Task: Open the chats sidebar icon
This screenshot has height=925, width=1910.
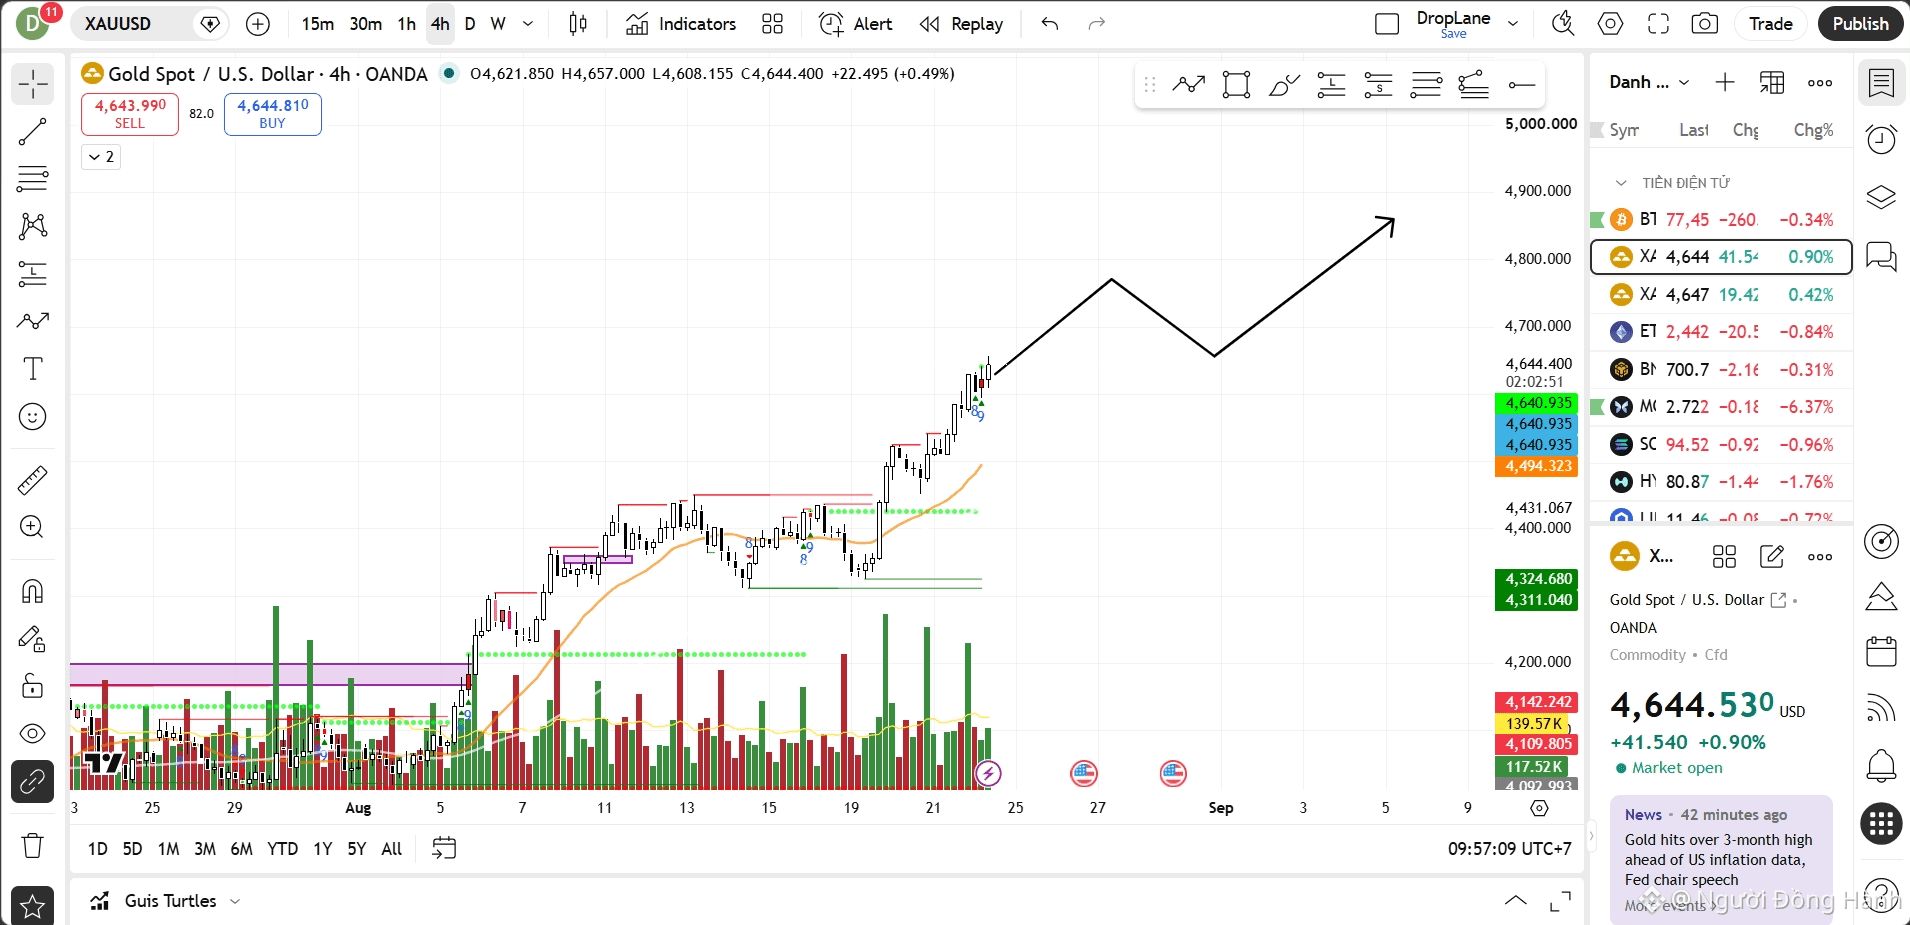Action: (1881, 257)
